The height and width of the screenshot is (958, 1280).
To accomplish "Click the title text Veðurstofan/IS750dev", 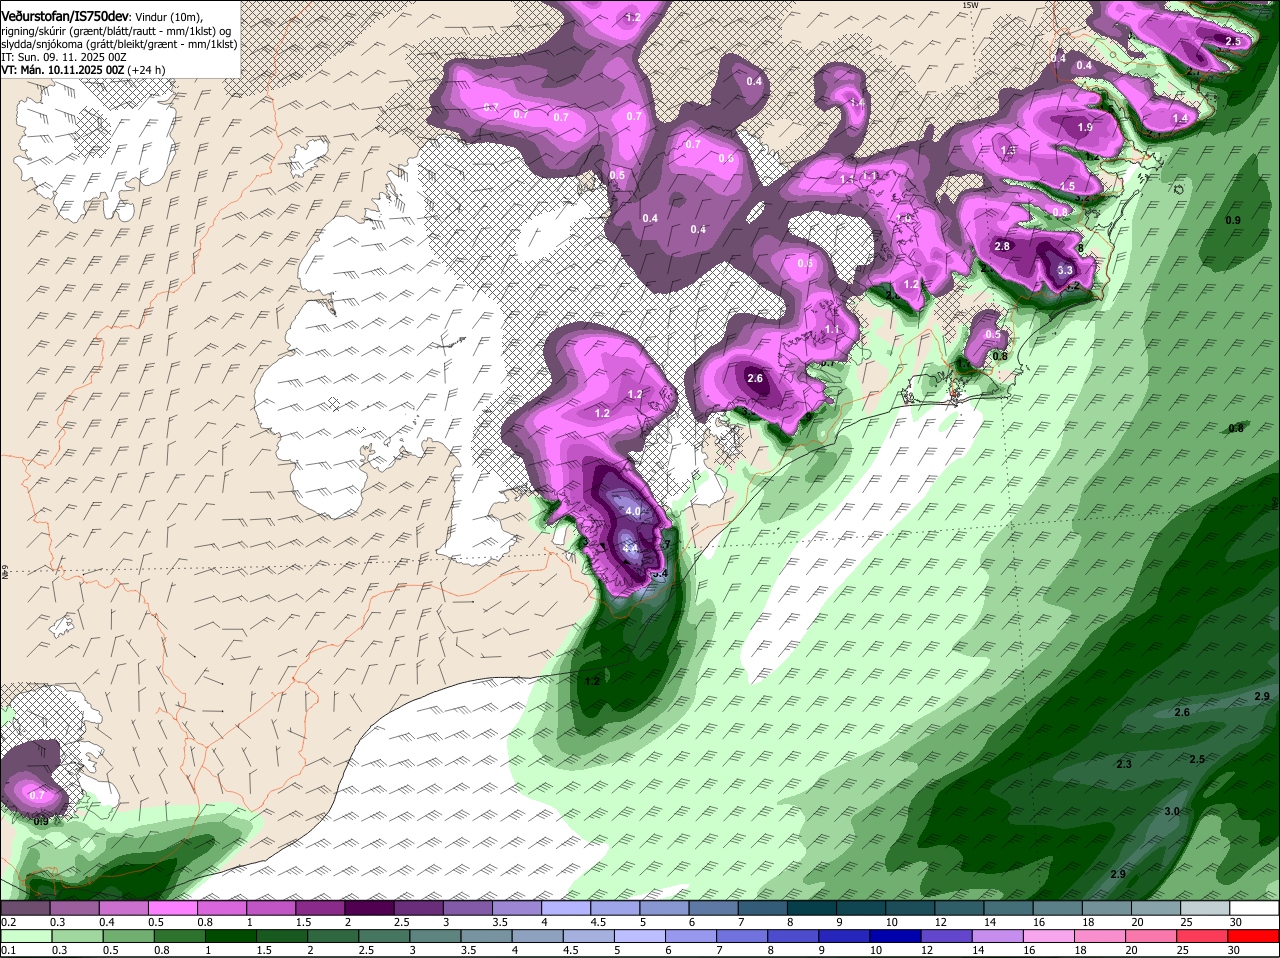I will (64, 18).
